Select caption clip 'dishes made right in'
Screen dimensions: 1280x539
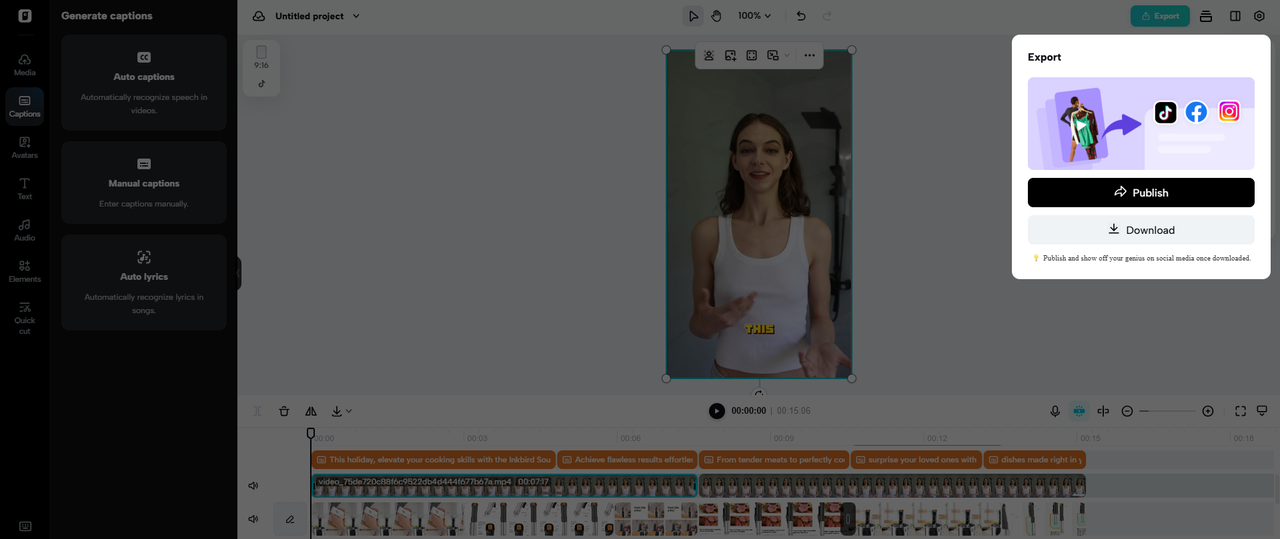point(1035,460)
